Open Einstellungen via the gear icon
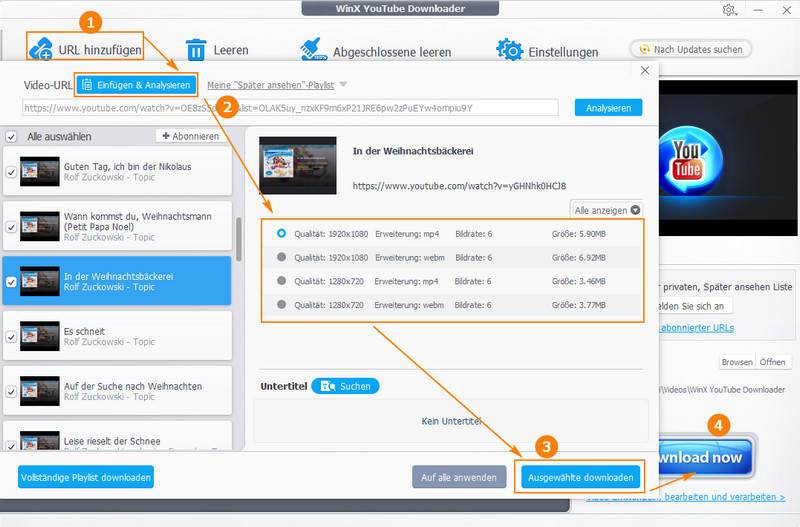The image size is (800, 527). [509, 49]
